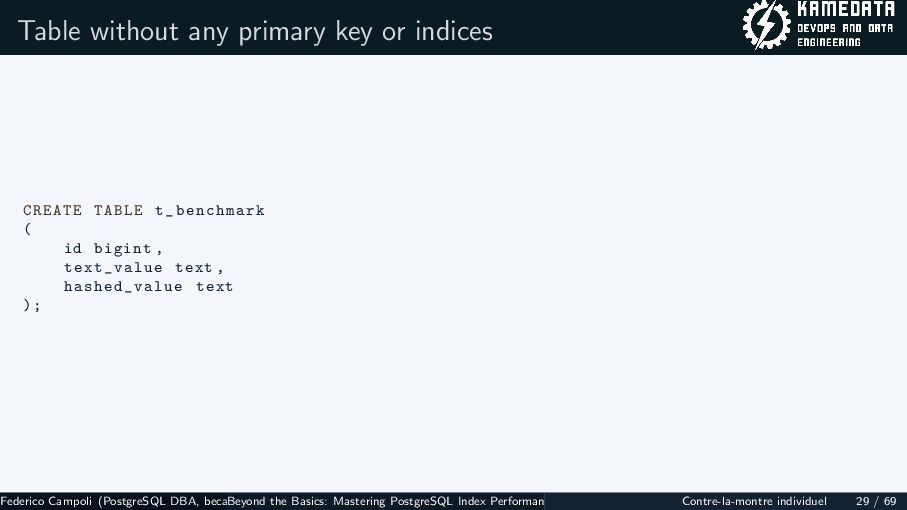Click the TABLE keyword in the code
Viewport: 907px width, 510px height.
click(x=118, y=210)
